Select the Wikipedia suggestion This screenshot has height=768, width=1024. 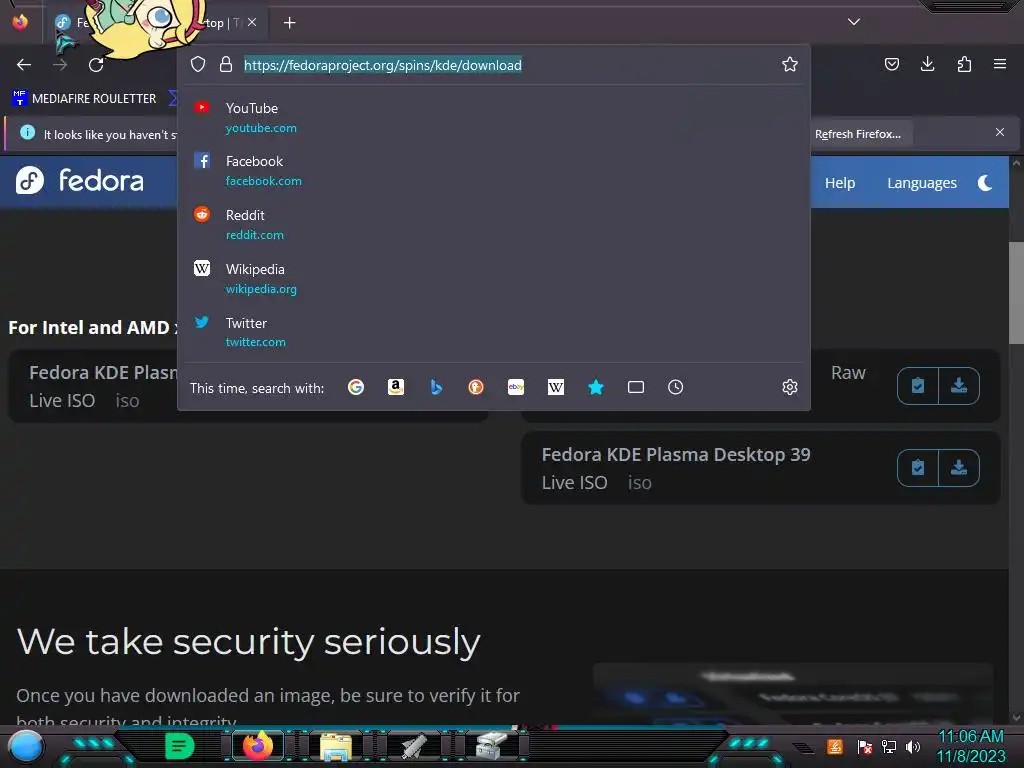coord(494,278)
